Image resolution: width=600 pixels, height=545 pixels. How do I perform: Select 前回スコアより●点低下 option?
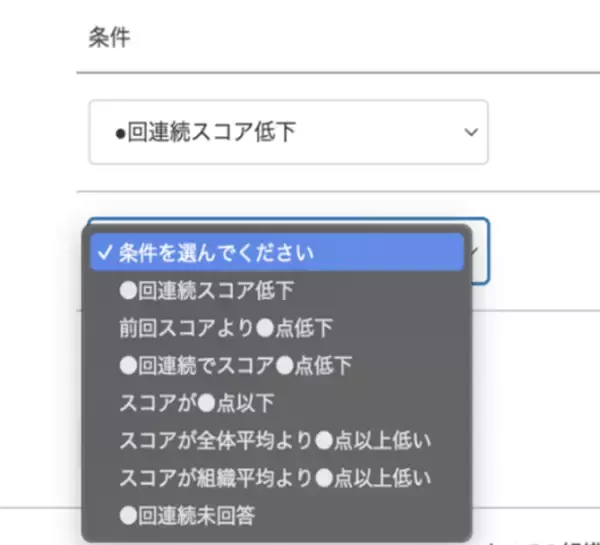[224, 327]
